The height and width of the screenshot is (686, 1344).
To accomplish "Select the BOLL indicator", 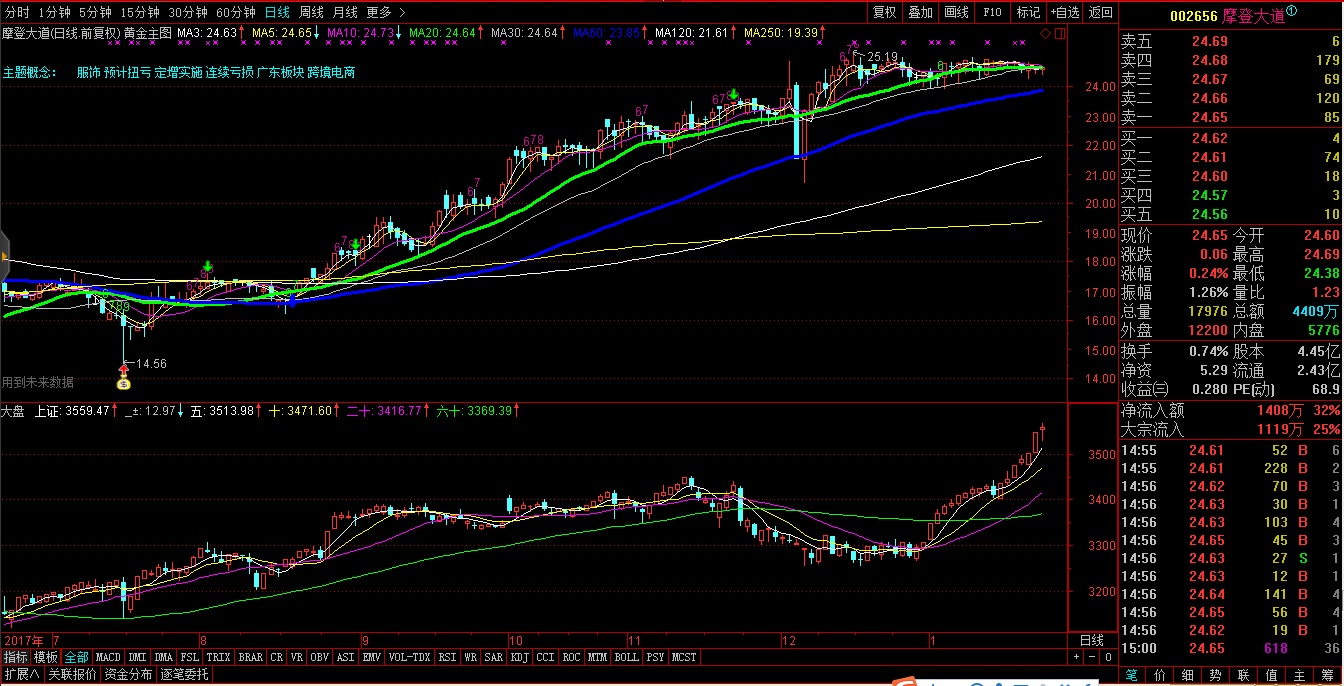I will tap(627, 657).
